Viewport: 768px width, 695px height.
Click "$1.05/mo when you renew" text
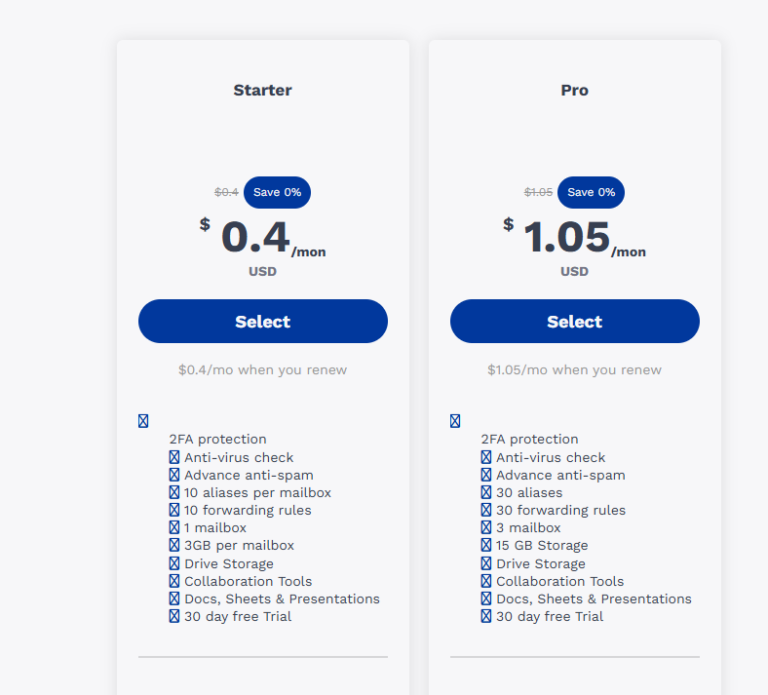(574, 370)
